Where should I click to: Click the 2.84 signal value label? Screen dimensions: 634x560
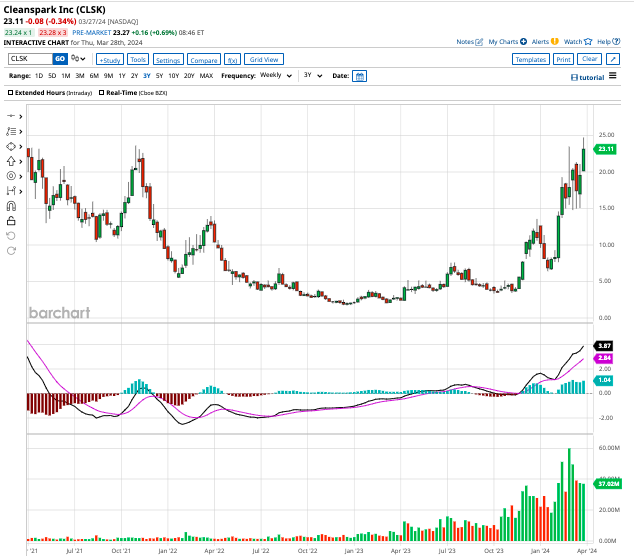tap(604, 358)
